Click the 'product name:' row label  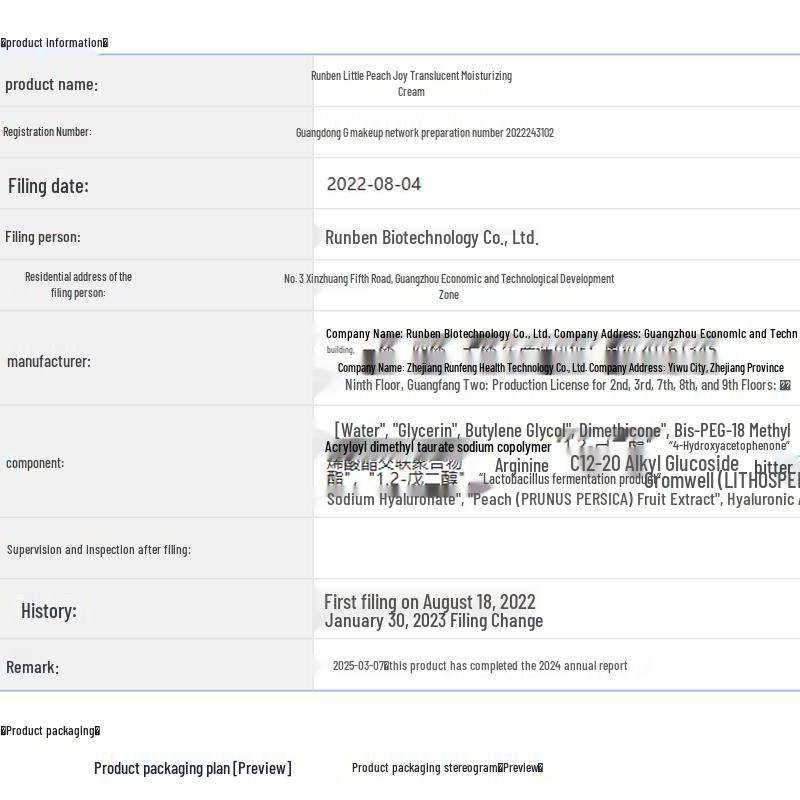52,84
